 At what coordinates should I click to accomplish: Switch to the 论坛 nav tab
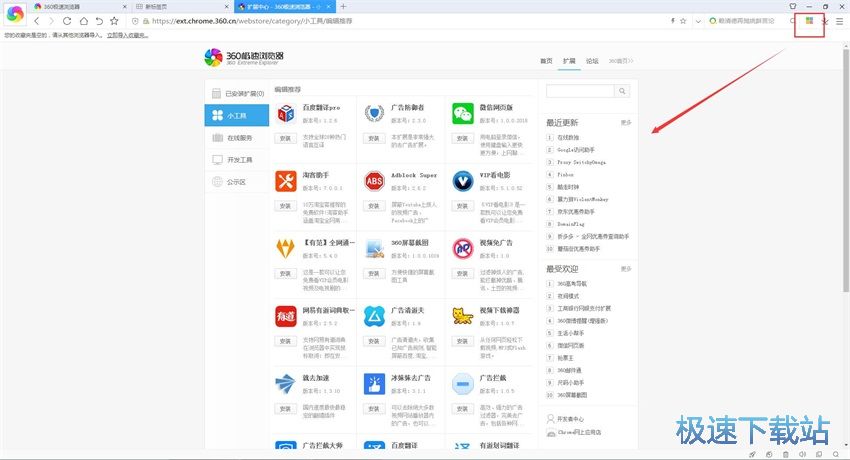[x=592, y=61]
